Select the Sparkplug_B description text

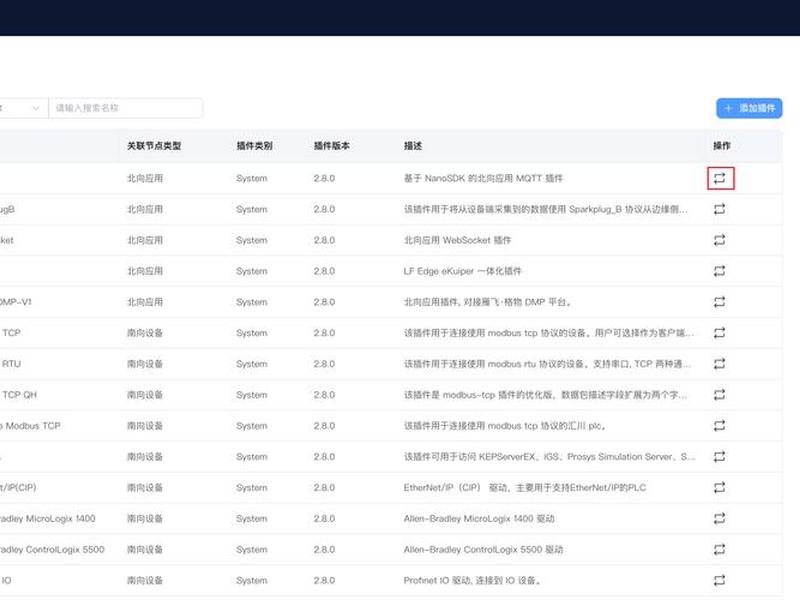(545, 209)
